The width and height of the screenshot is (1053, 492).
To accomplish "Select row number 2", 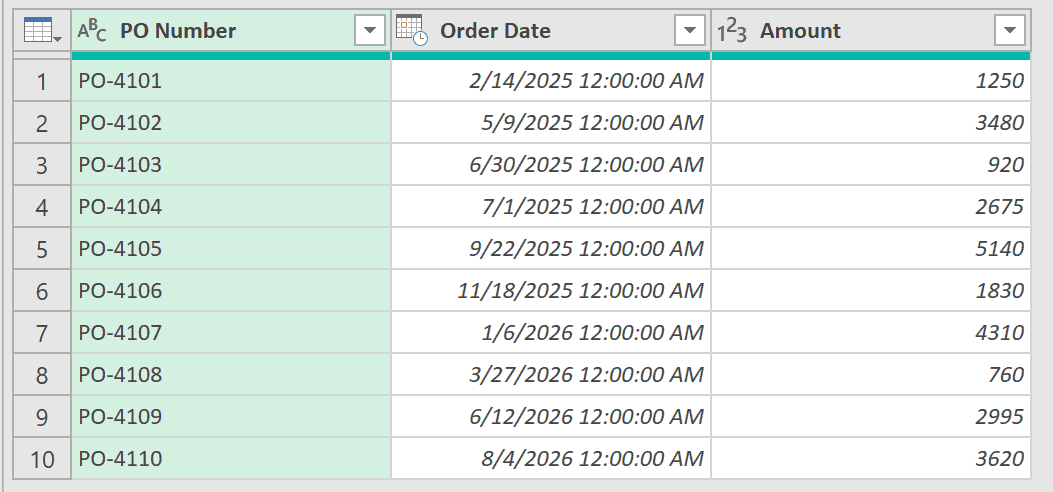I will point(42,123).
